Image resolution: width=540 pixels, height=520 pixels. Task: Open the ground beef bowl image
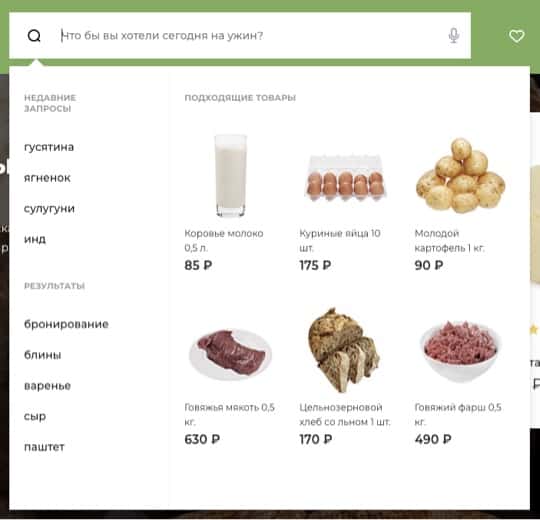[460, 351]
